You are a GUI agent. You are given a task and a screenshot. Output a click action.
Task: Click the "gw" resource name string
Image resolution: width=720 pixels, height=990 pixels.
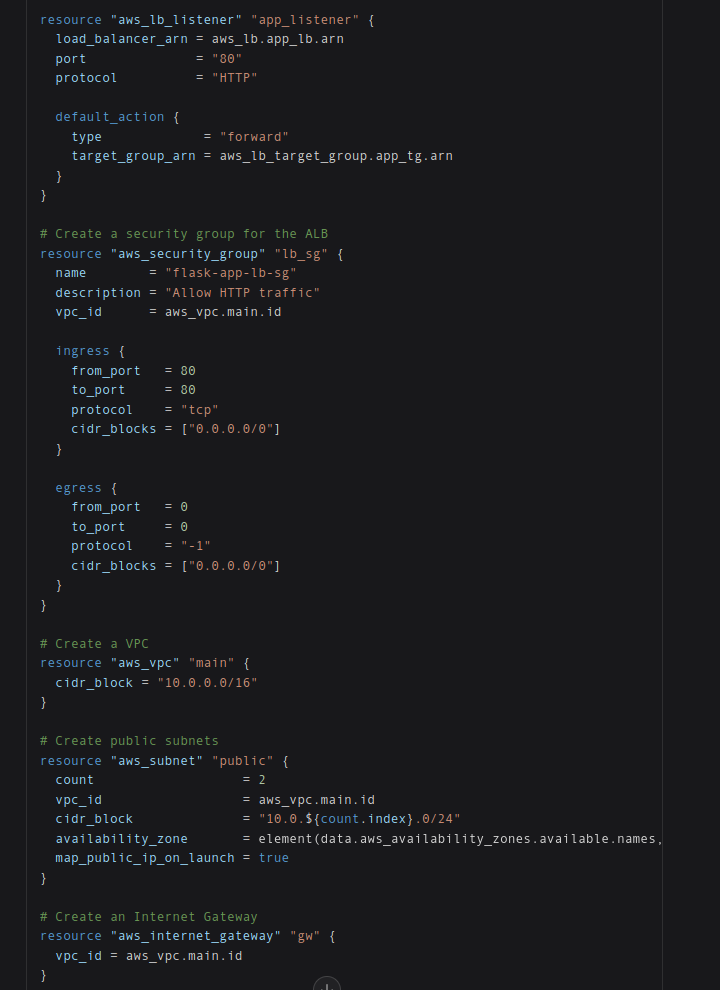(x=305, y=936)
